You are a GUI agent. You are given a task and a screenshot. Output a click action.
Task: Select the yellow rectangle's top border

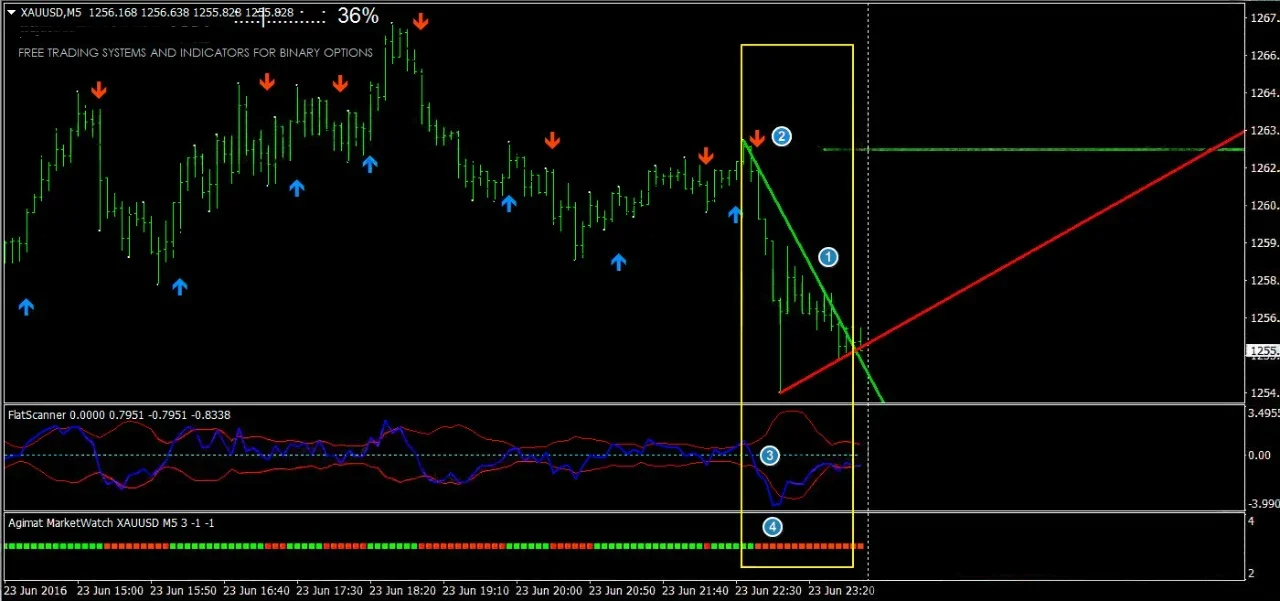[x=796, y=45]
